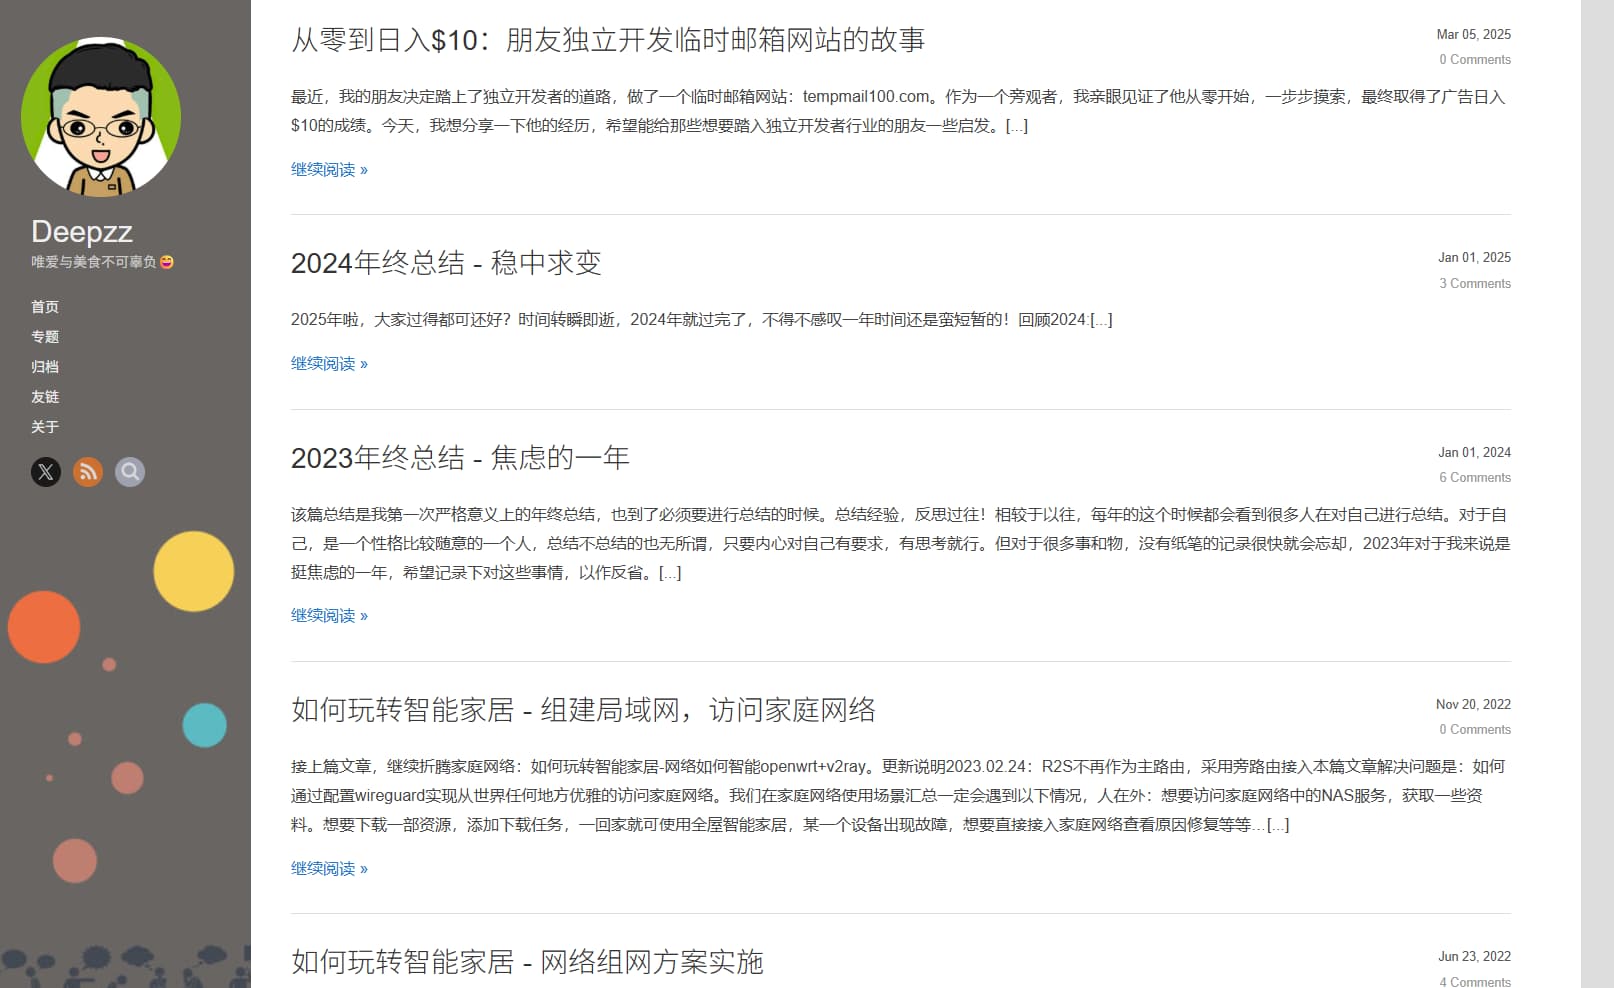Open '3 Comments' on the 2024 summary
The image size is (1614, 988).
[x=1474, y=283]
